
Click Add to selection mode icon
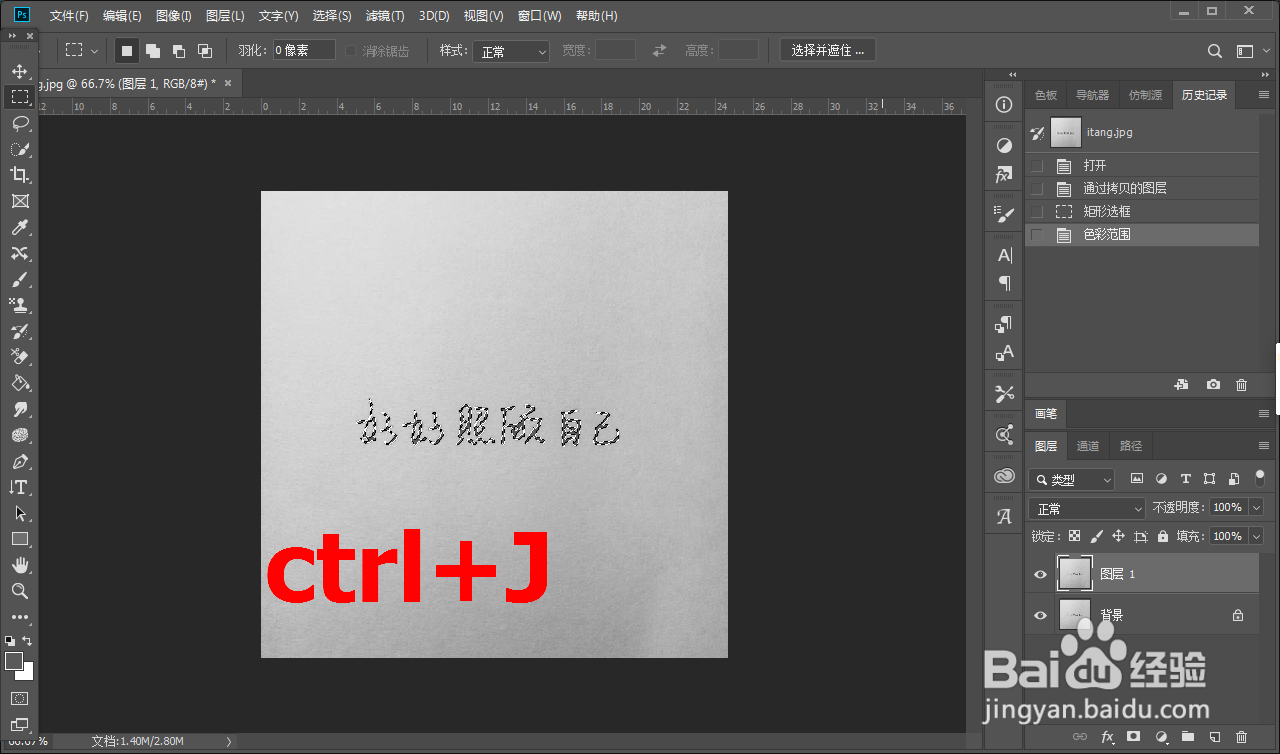pyautogui.click(x=153, y=50)
